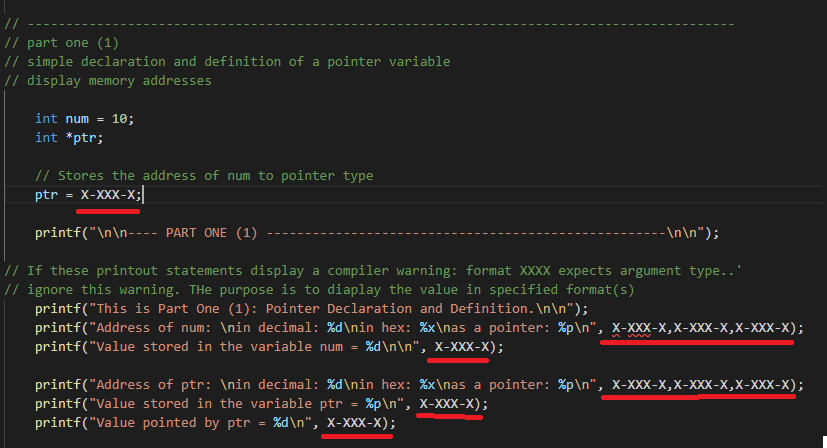Viewport: 827px width, 448px height.
Task: Click the comment "Stores the address of num to pointer type"
Action: pos(204,176)
